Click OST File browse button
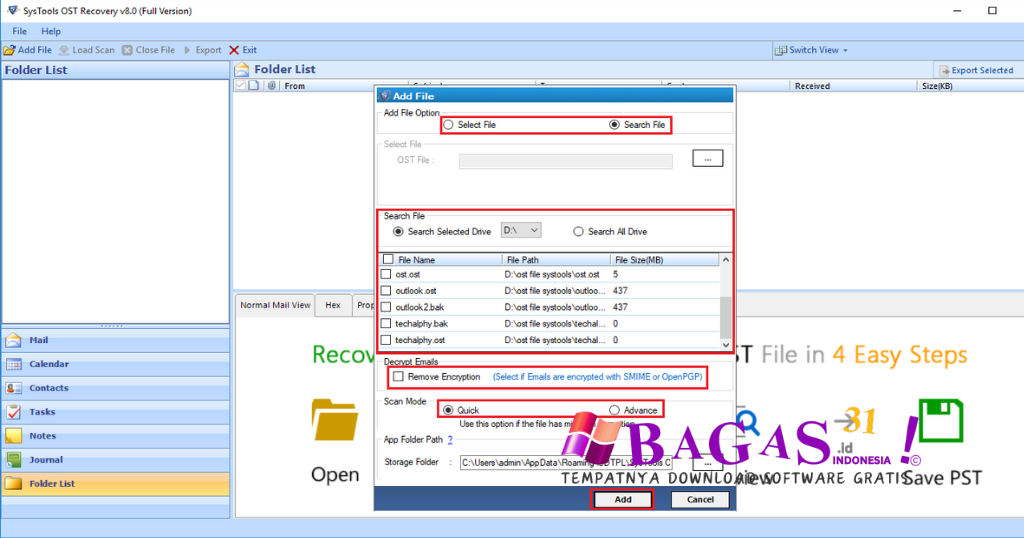The height and width of the screenshot is (538, 1024). point(708,159)
